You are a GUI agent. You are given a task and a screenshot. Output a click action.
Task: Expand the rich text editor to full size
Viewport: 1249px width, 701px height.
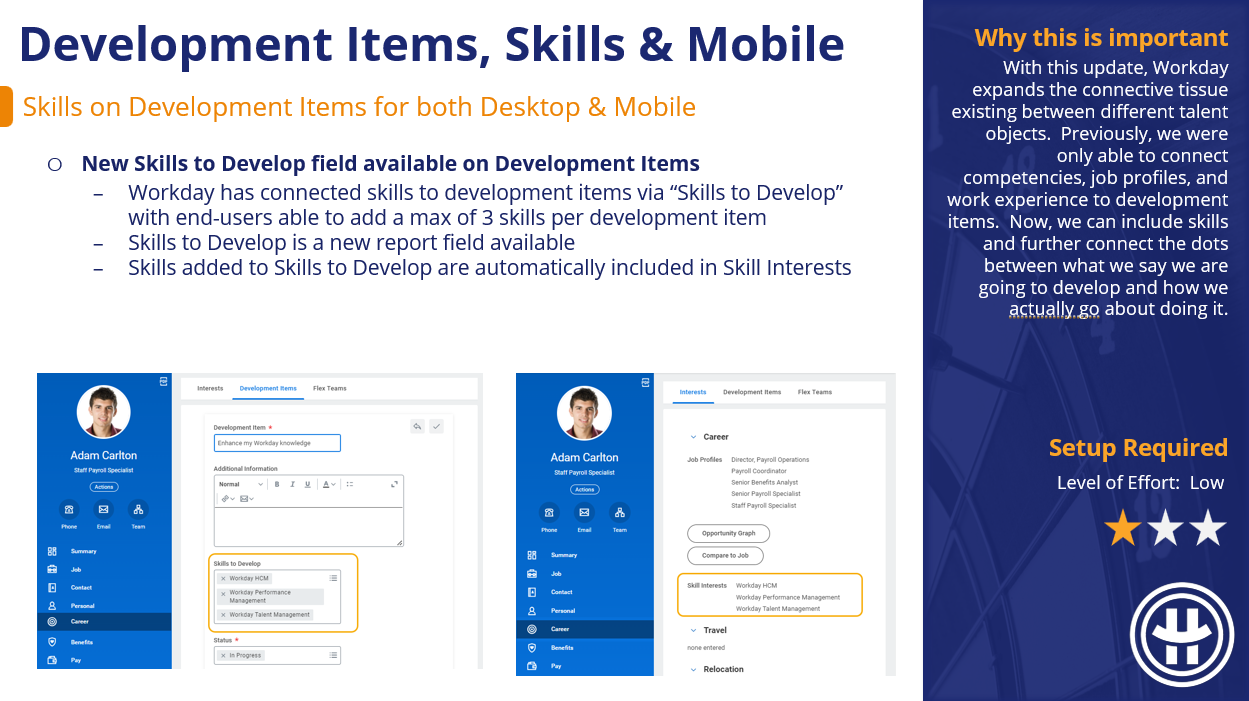pos(395,484)
